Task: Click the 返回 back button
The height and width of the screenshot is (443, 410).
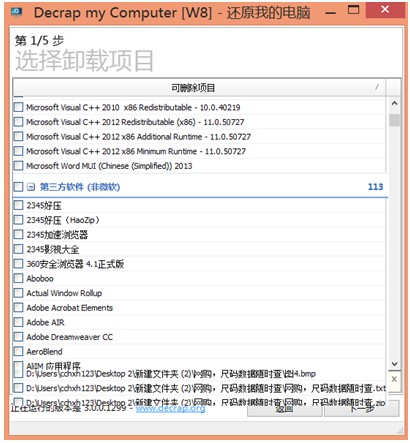Action: pos(284,409)
